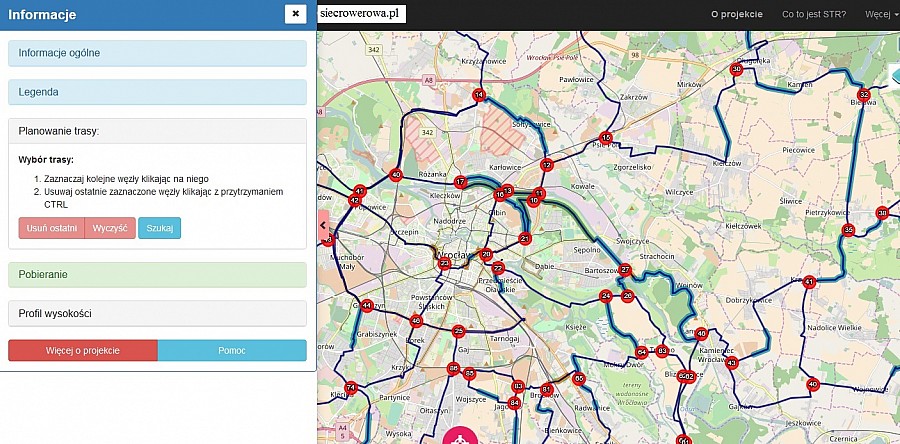
Task: Click the Szukaj button
Action: [x=159, y=228]
